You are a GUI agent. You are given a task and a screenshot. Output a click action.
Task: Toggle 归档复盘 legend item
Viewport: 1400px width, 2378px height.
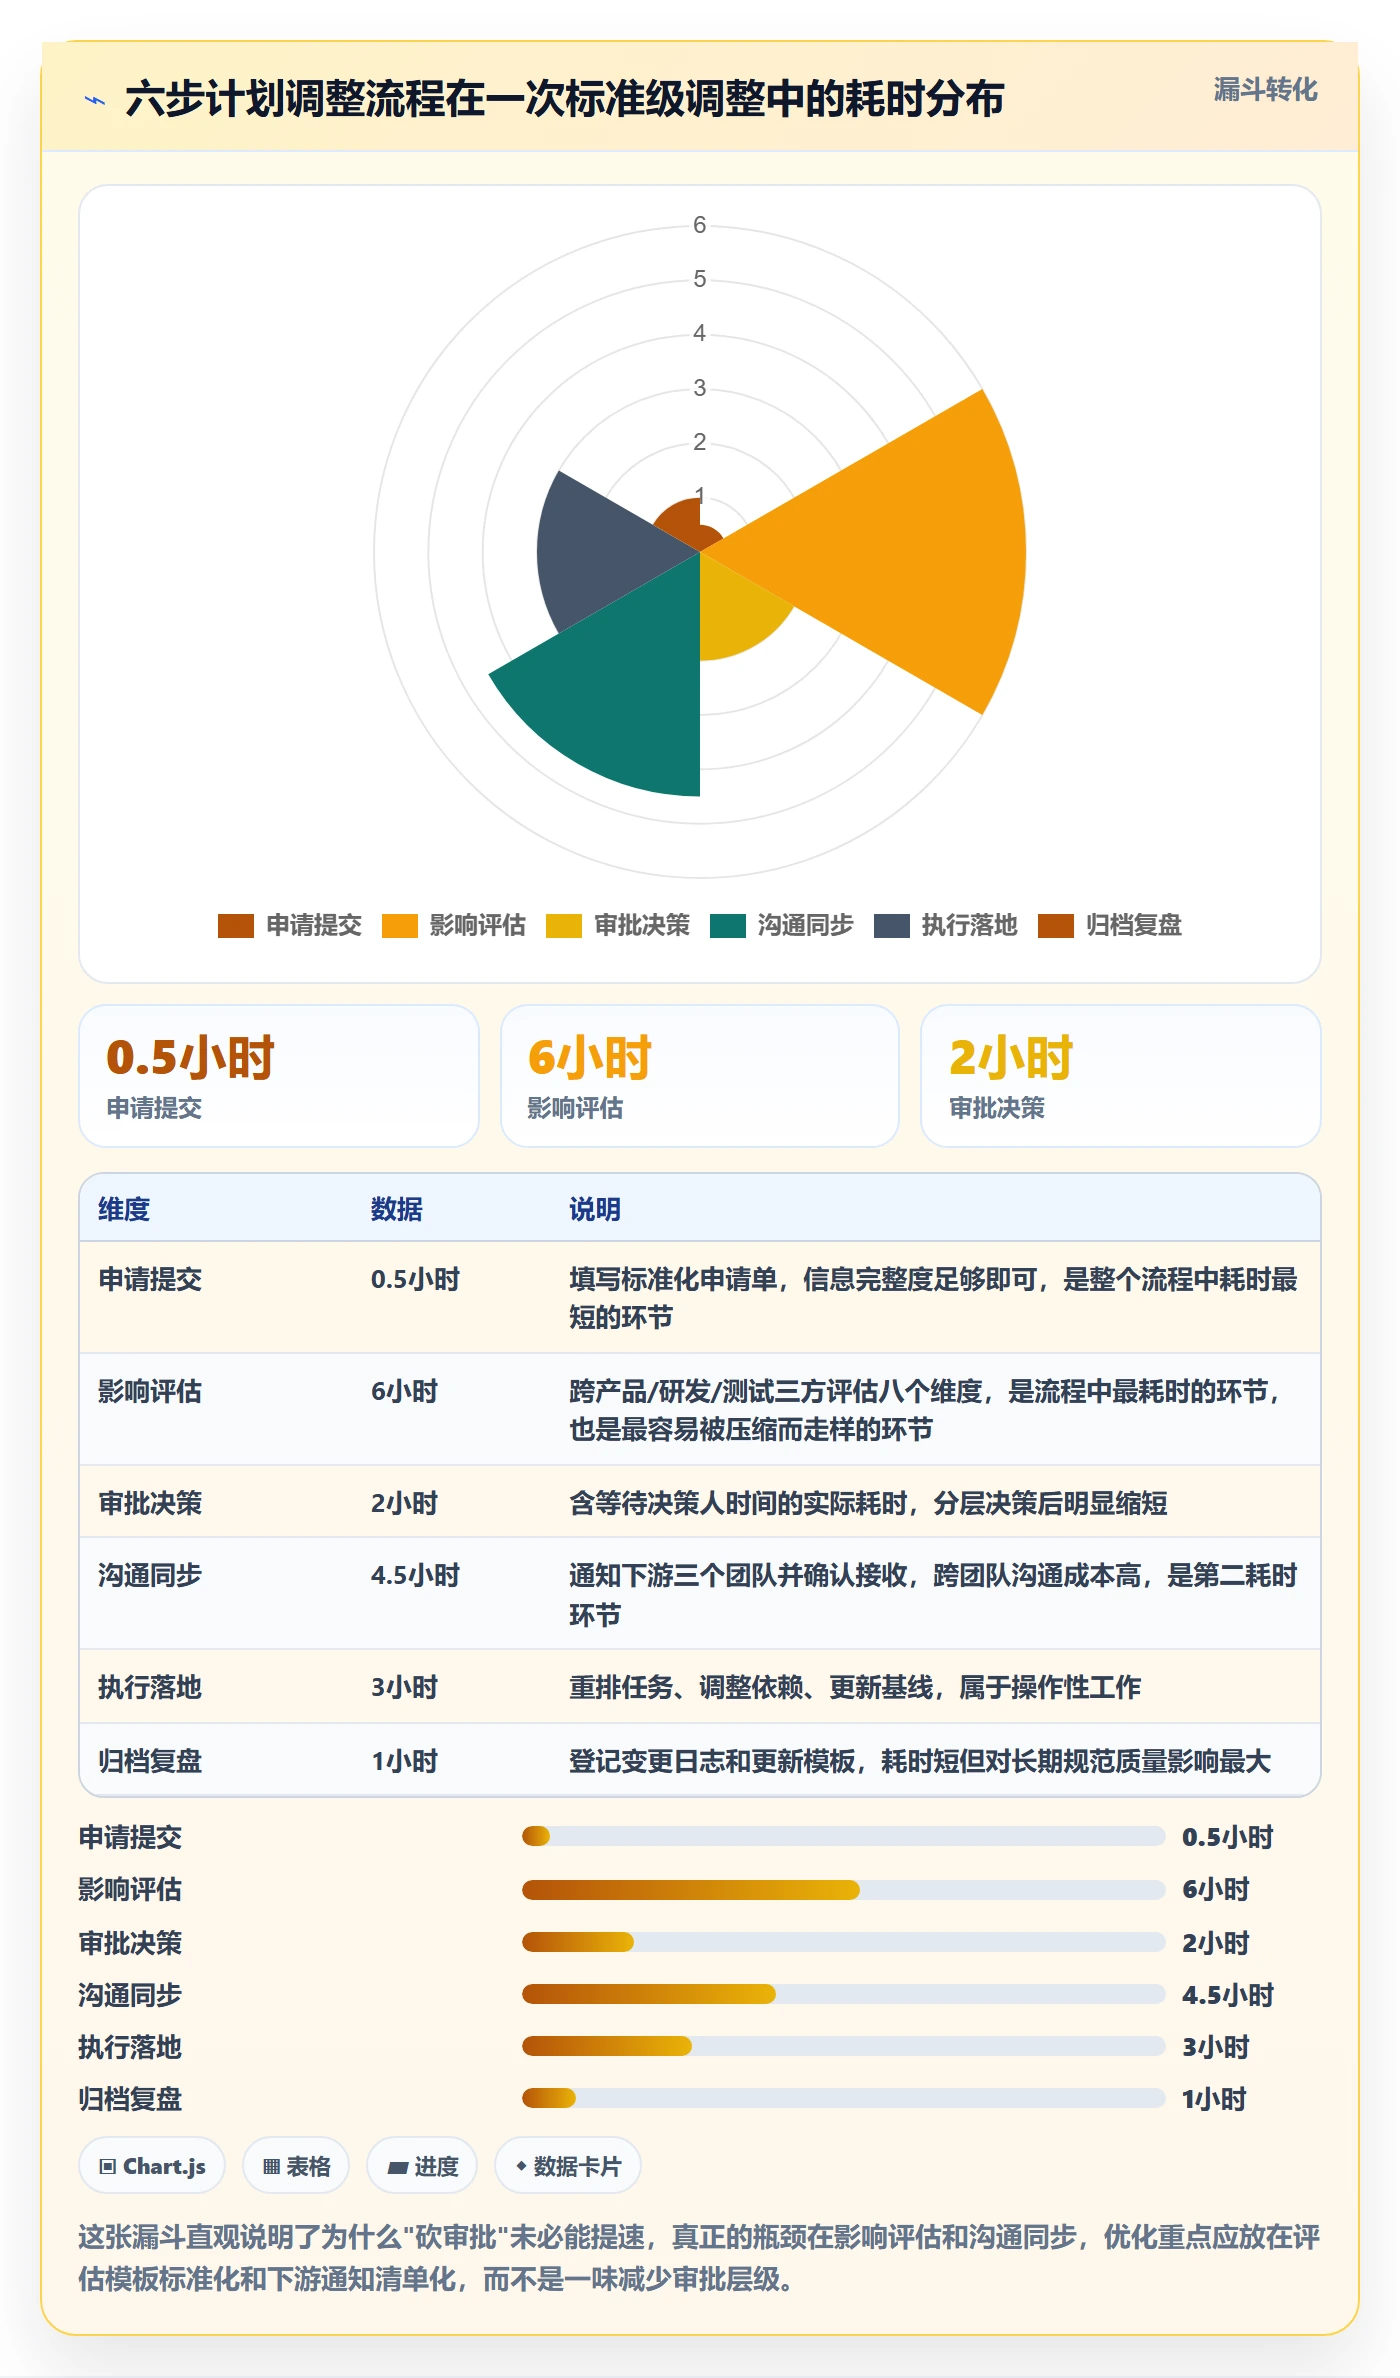(1110, 926)
